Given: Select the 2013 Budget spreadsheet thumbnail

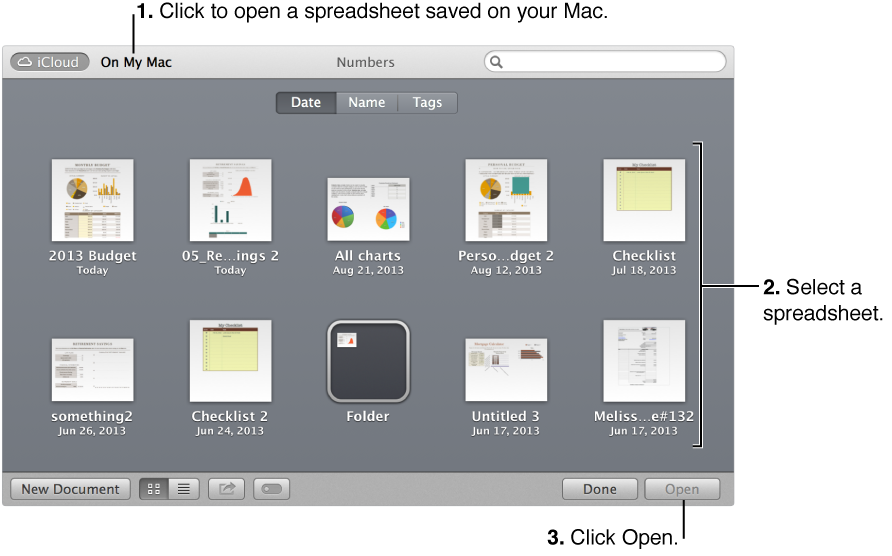Looking at the screenshot, I should click(x=92, y=200).
